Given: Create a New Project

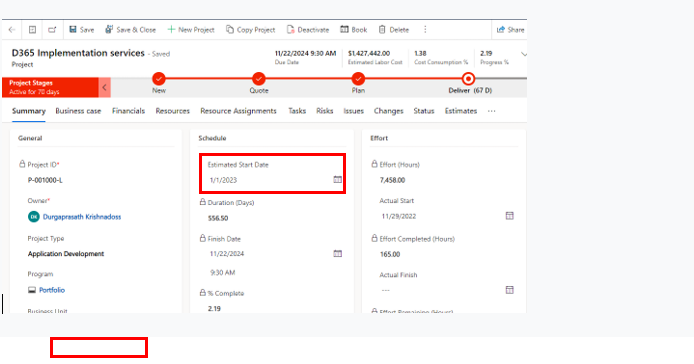Looking at the screenshot, I should (x=191, y=30).
